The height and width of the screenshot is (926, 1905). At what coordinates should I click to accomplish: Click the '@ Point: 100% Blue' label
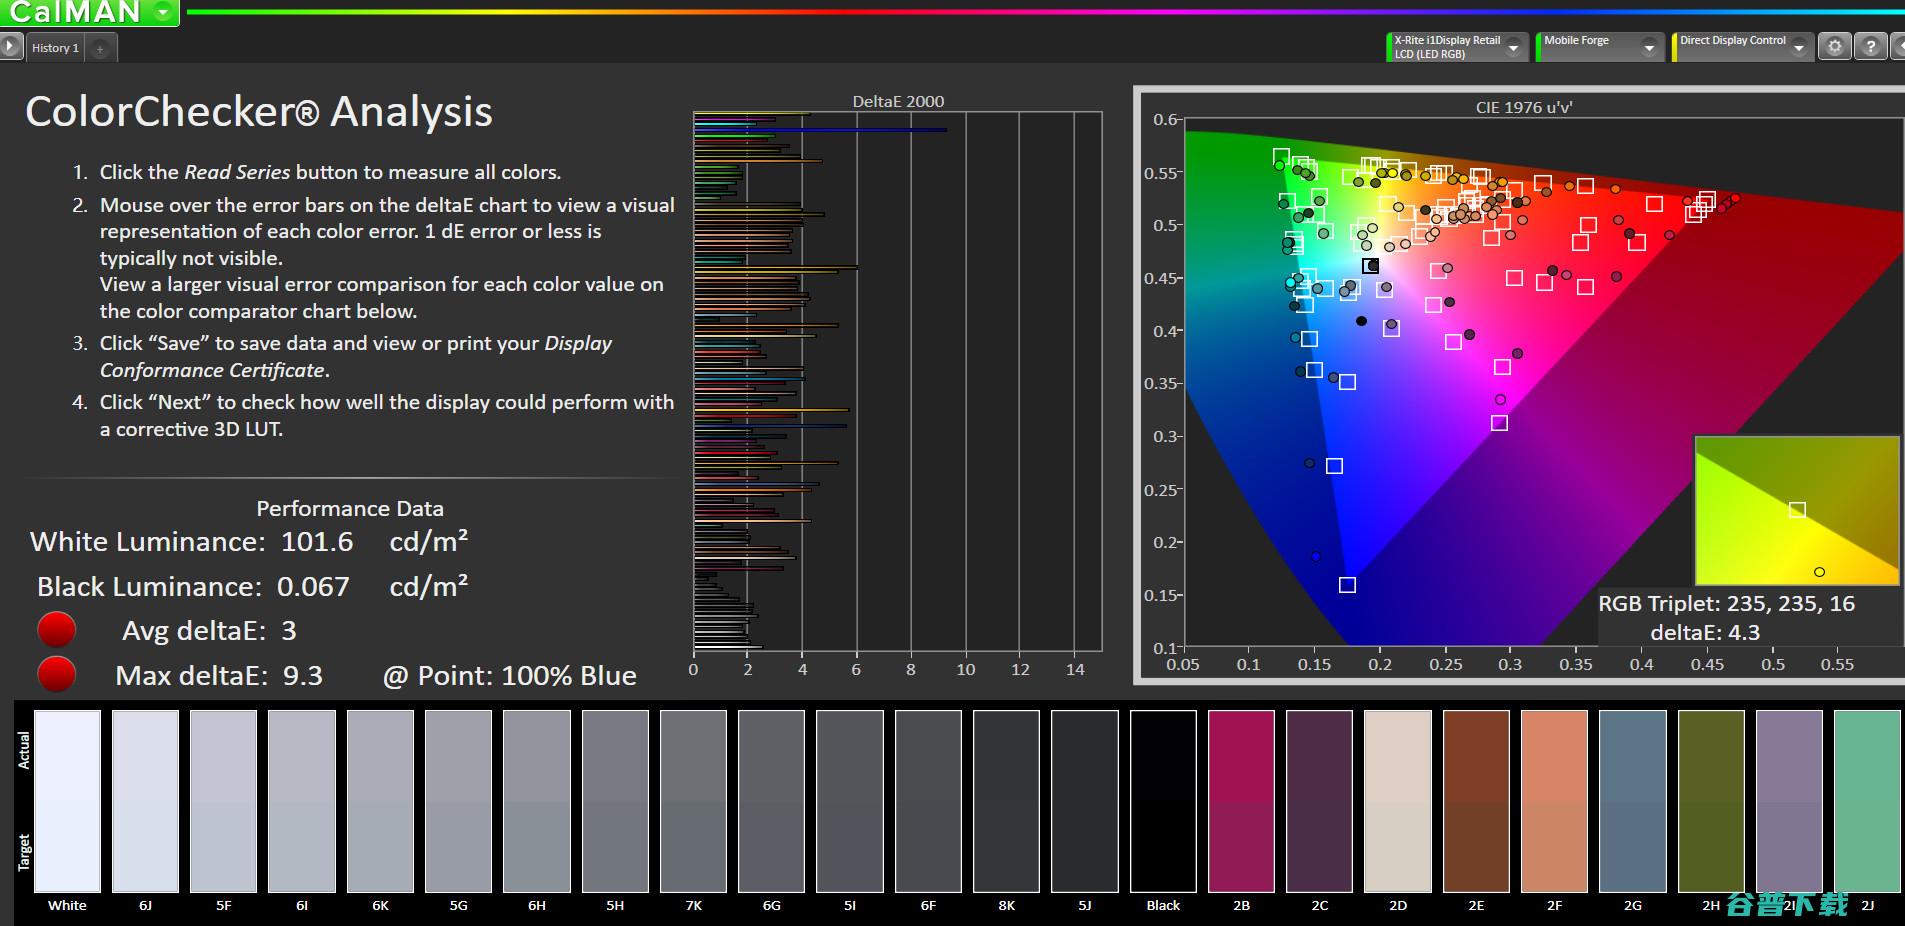(509, 676)
